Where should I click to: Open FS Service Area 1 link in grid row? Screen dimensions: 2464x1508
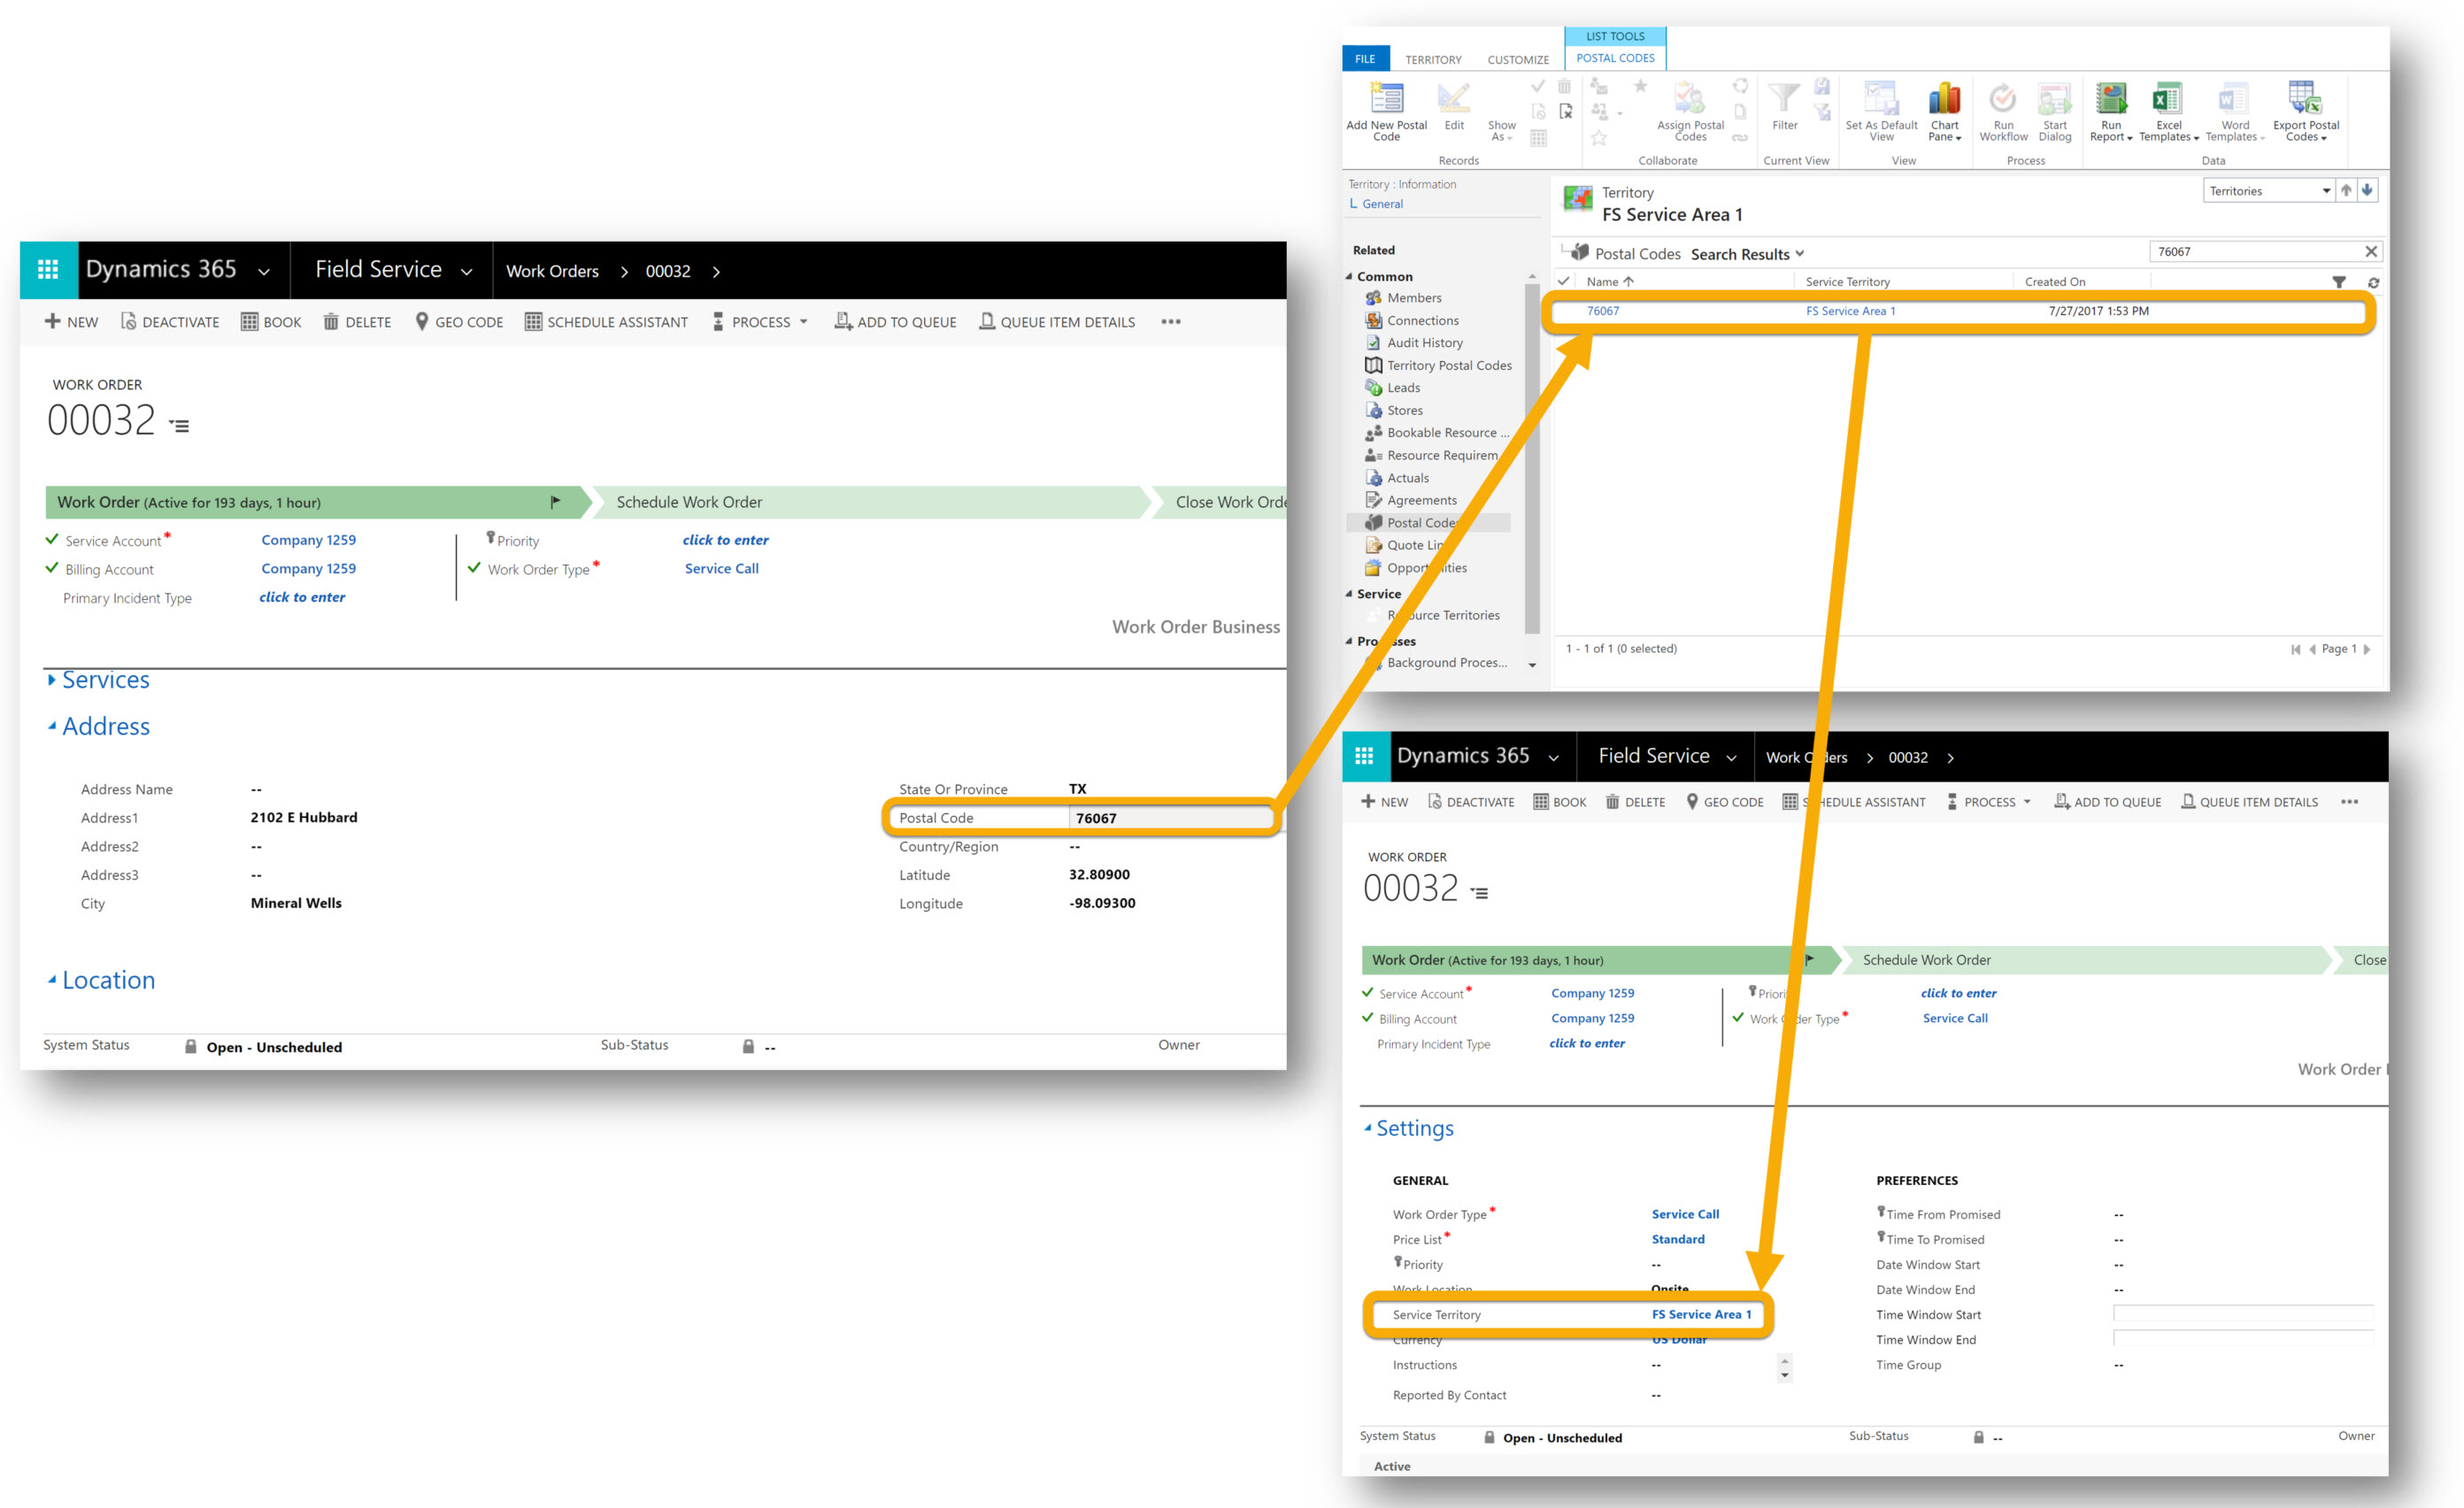pos(1850,311)
